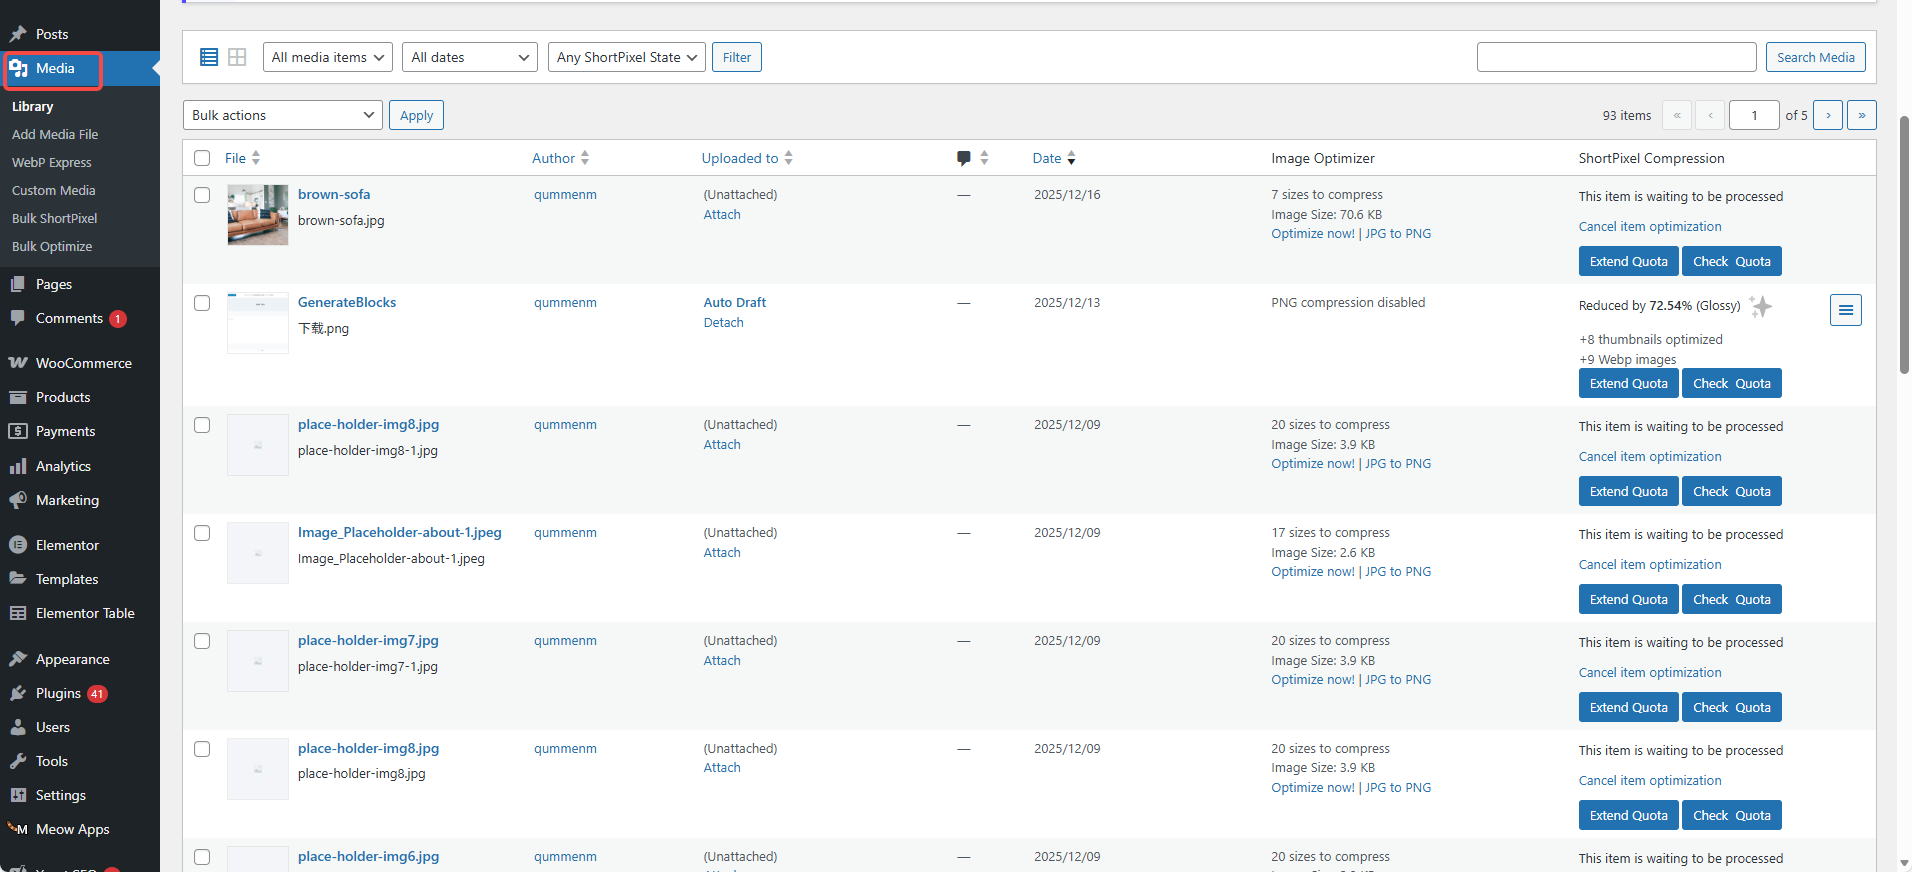Switch to grid view mode
1912x872 pixels.
point(237,57)
